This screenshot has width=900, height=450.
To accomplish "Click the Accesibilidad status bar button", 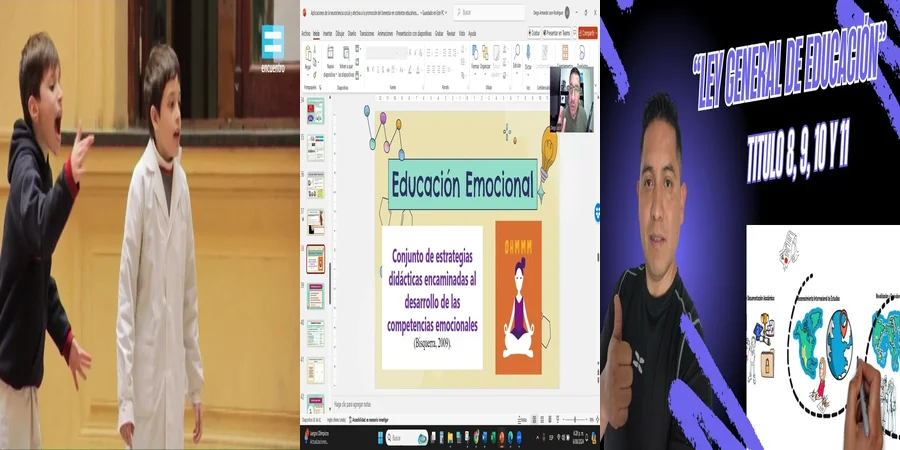I will 368,420.
